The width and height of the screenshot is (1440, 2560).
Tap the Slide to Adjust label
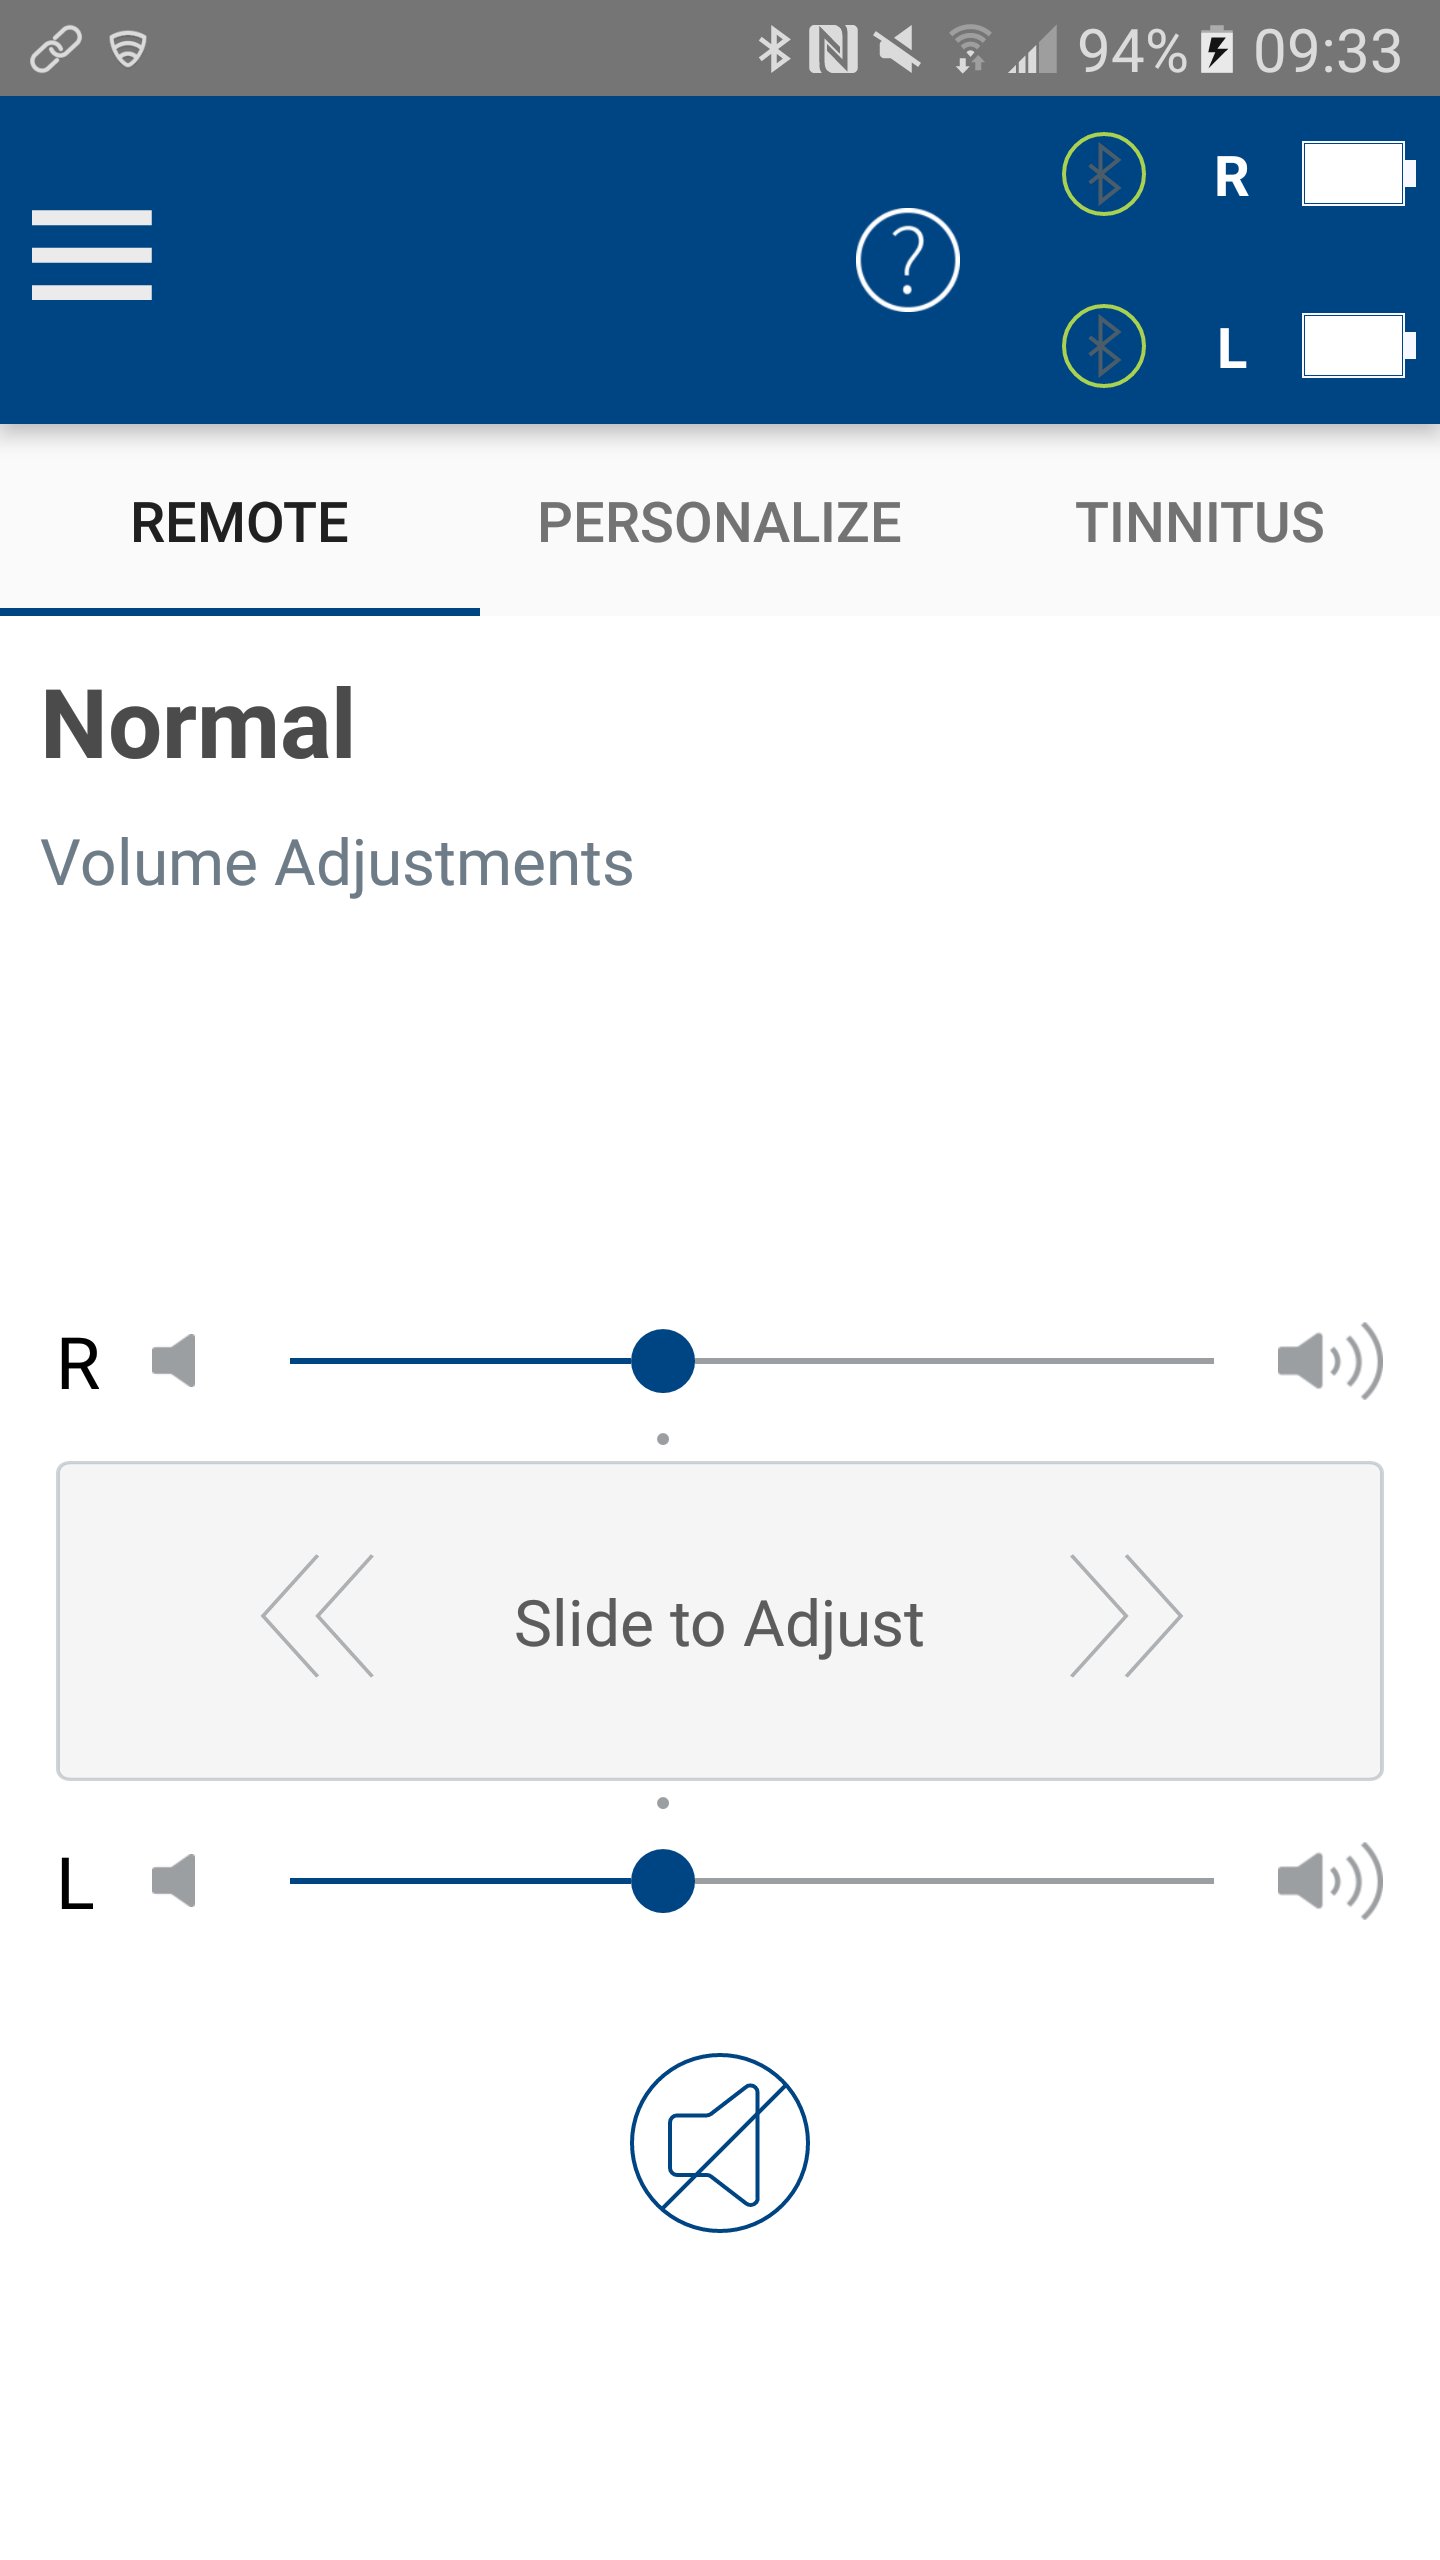(x=719, y=1622)
